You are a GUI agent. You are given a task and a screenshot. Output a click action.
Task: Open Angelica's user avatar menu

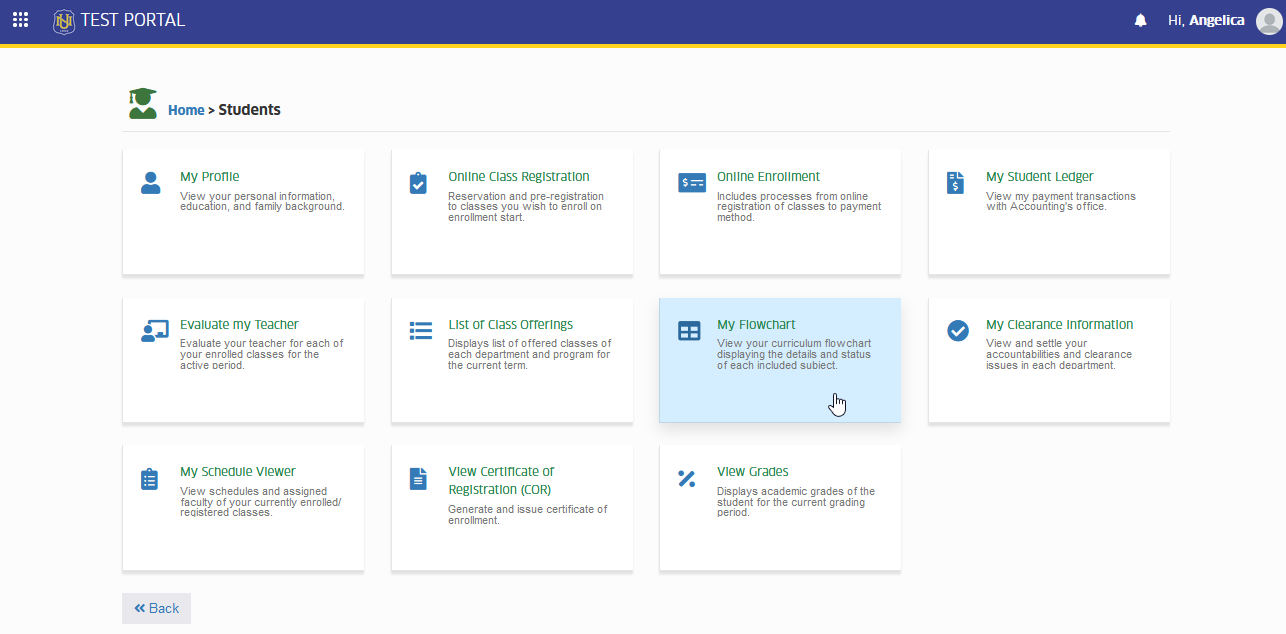1268,21
